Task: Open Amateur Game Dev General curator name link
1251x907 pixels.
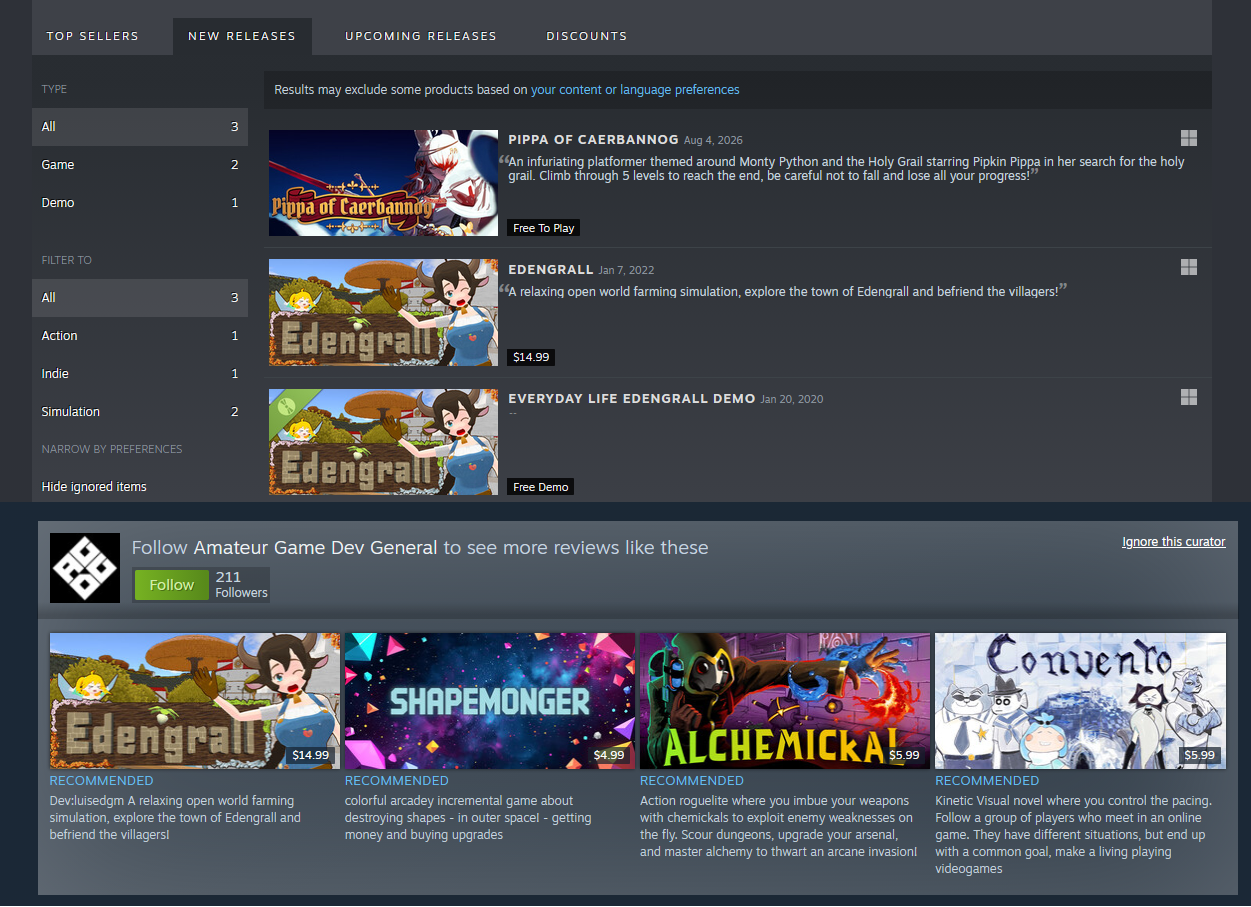Action: pos(315,547)
